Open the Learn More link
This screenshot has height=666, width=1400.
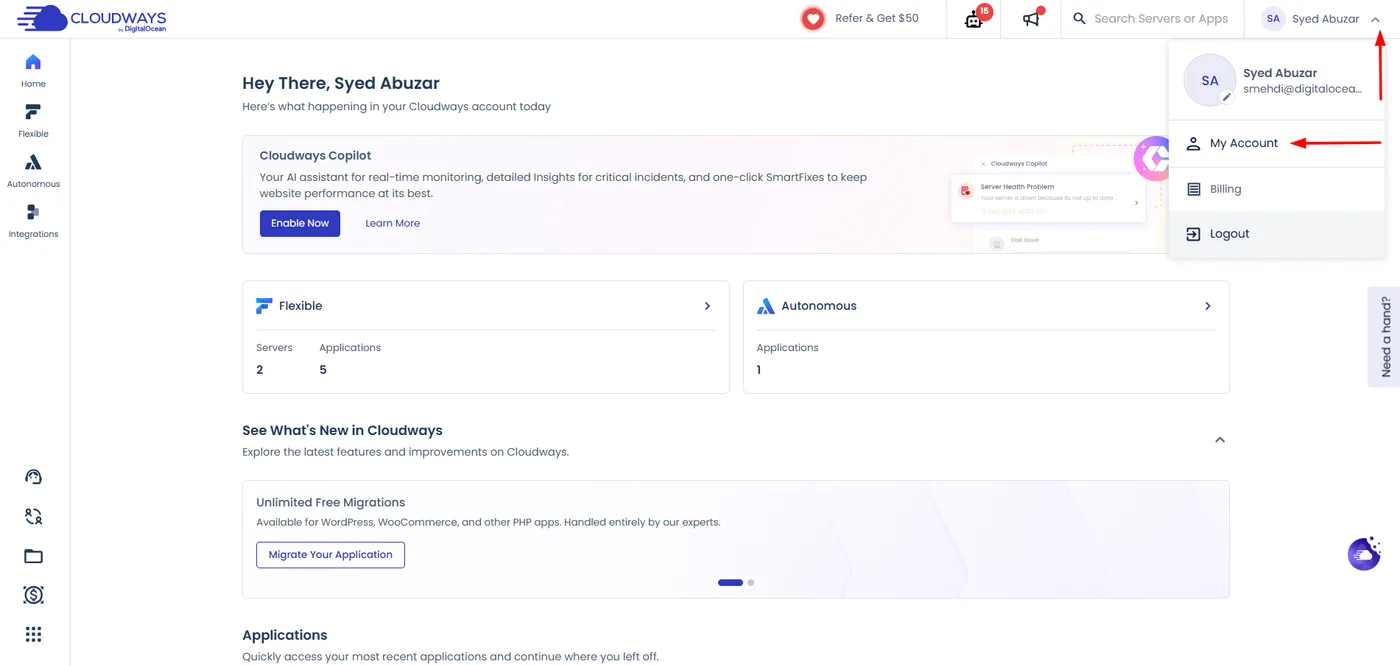tap(392, 223)
